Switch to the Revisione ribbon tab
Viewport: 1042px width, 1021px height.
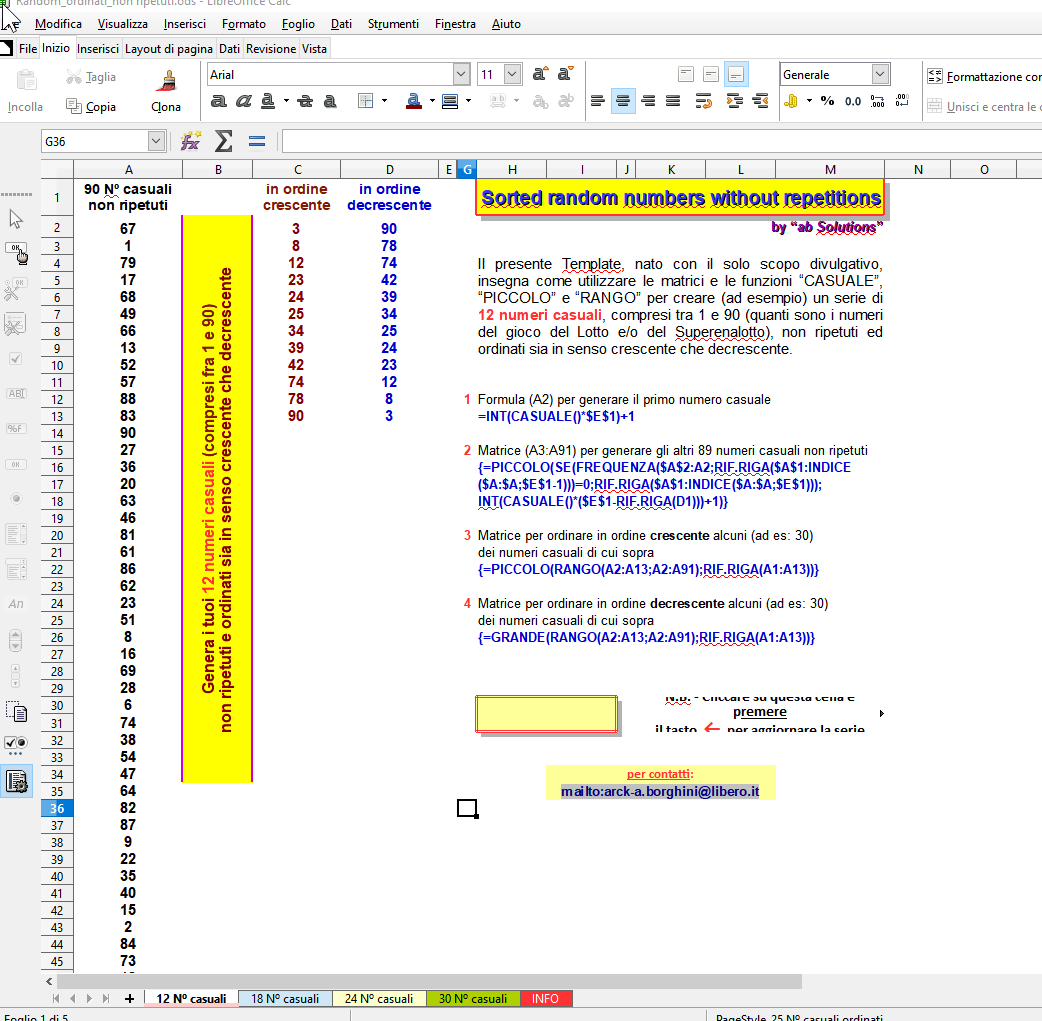[271, 49]
